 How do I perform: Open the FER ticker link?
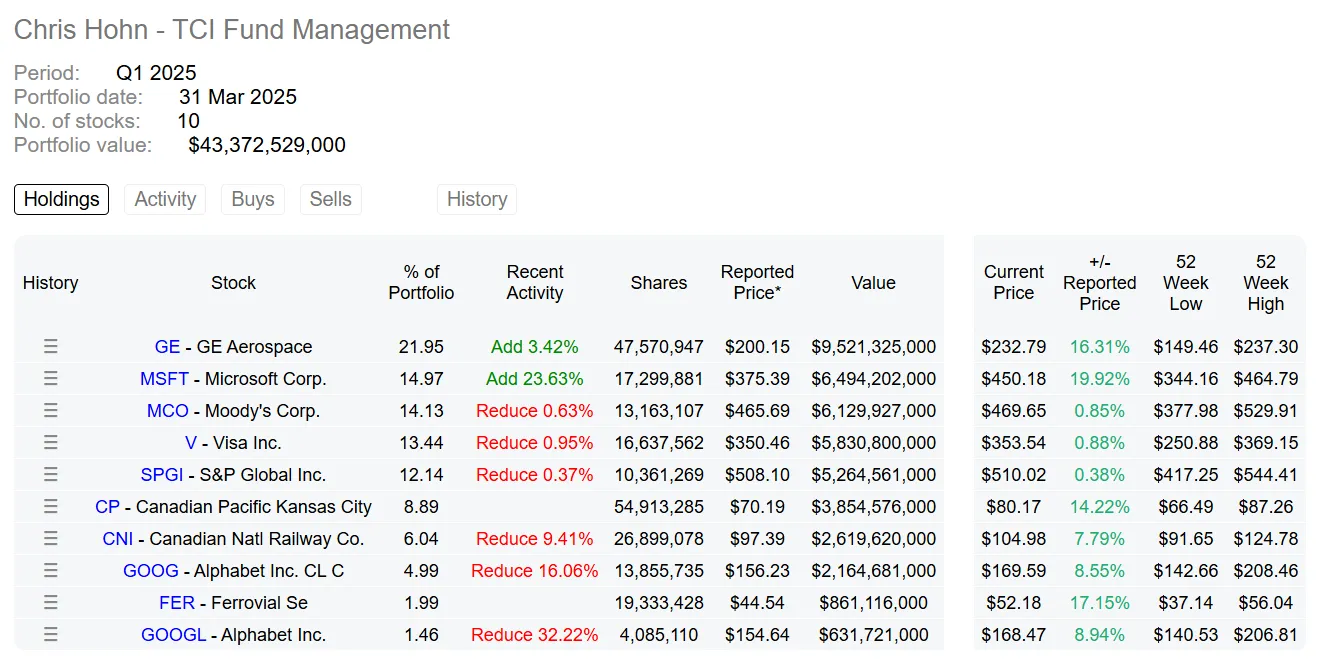click(x=177, y=603)
